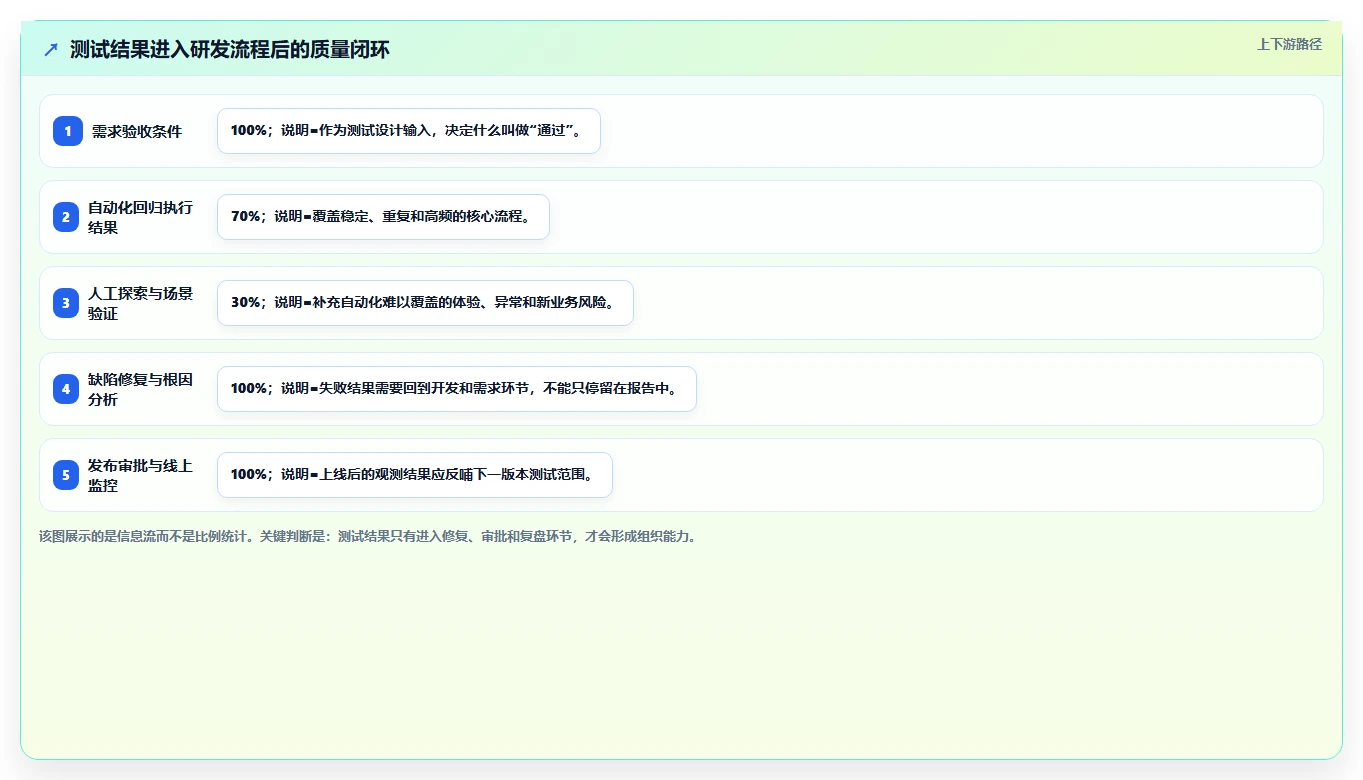Select the 缺陷修复与根因分析 step label
1363x780 pixels.
point(140,389)
